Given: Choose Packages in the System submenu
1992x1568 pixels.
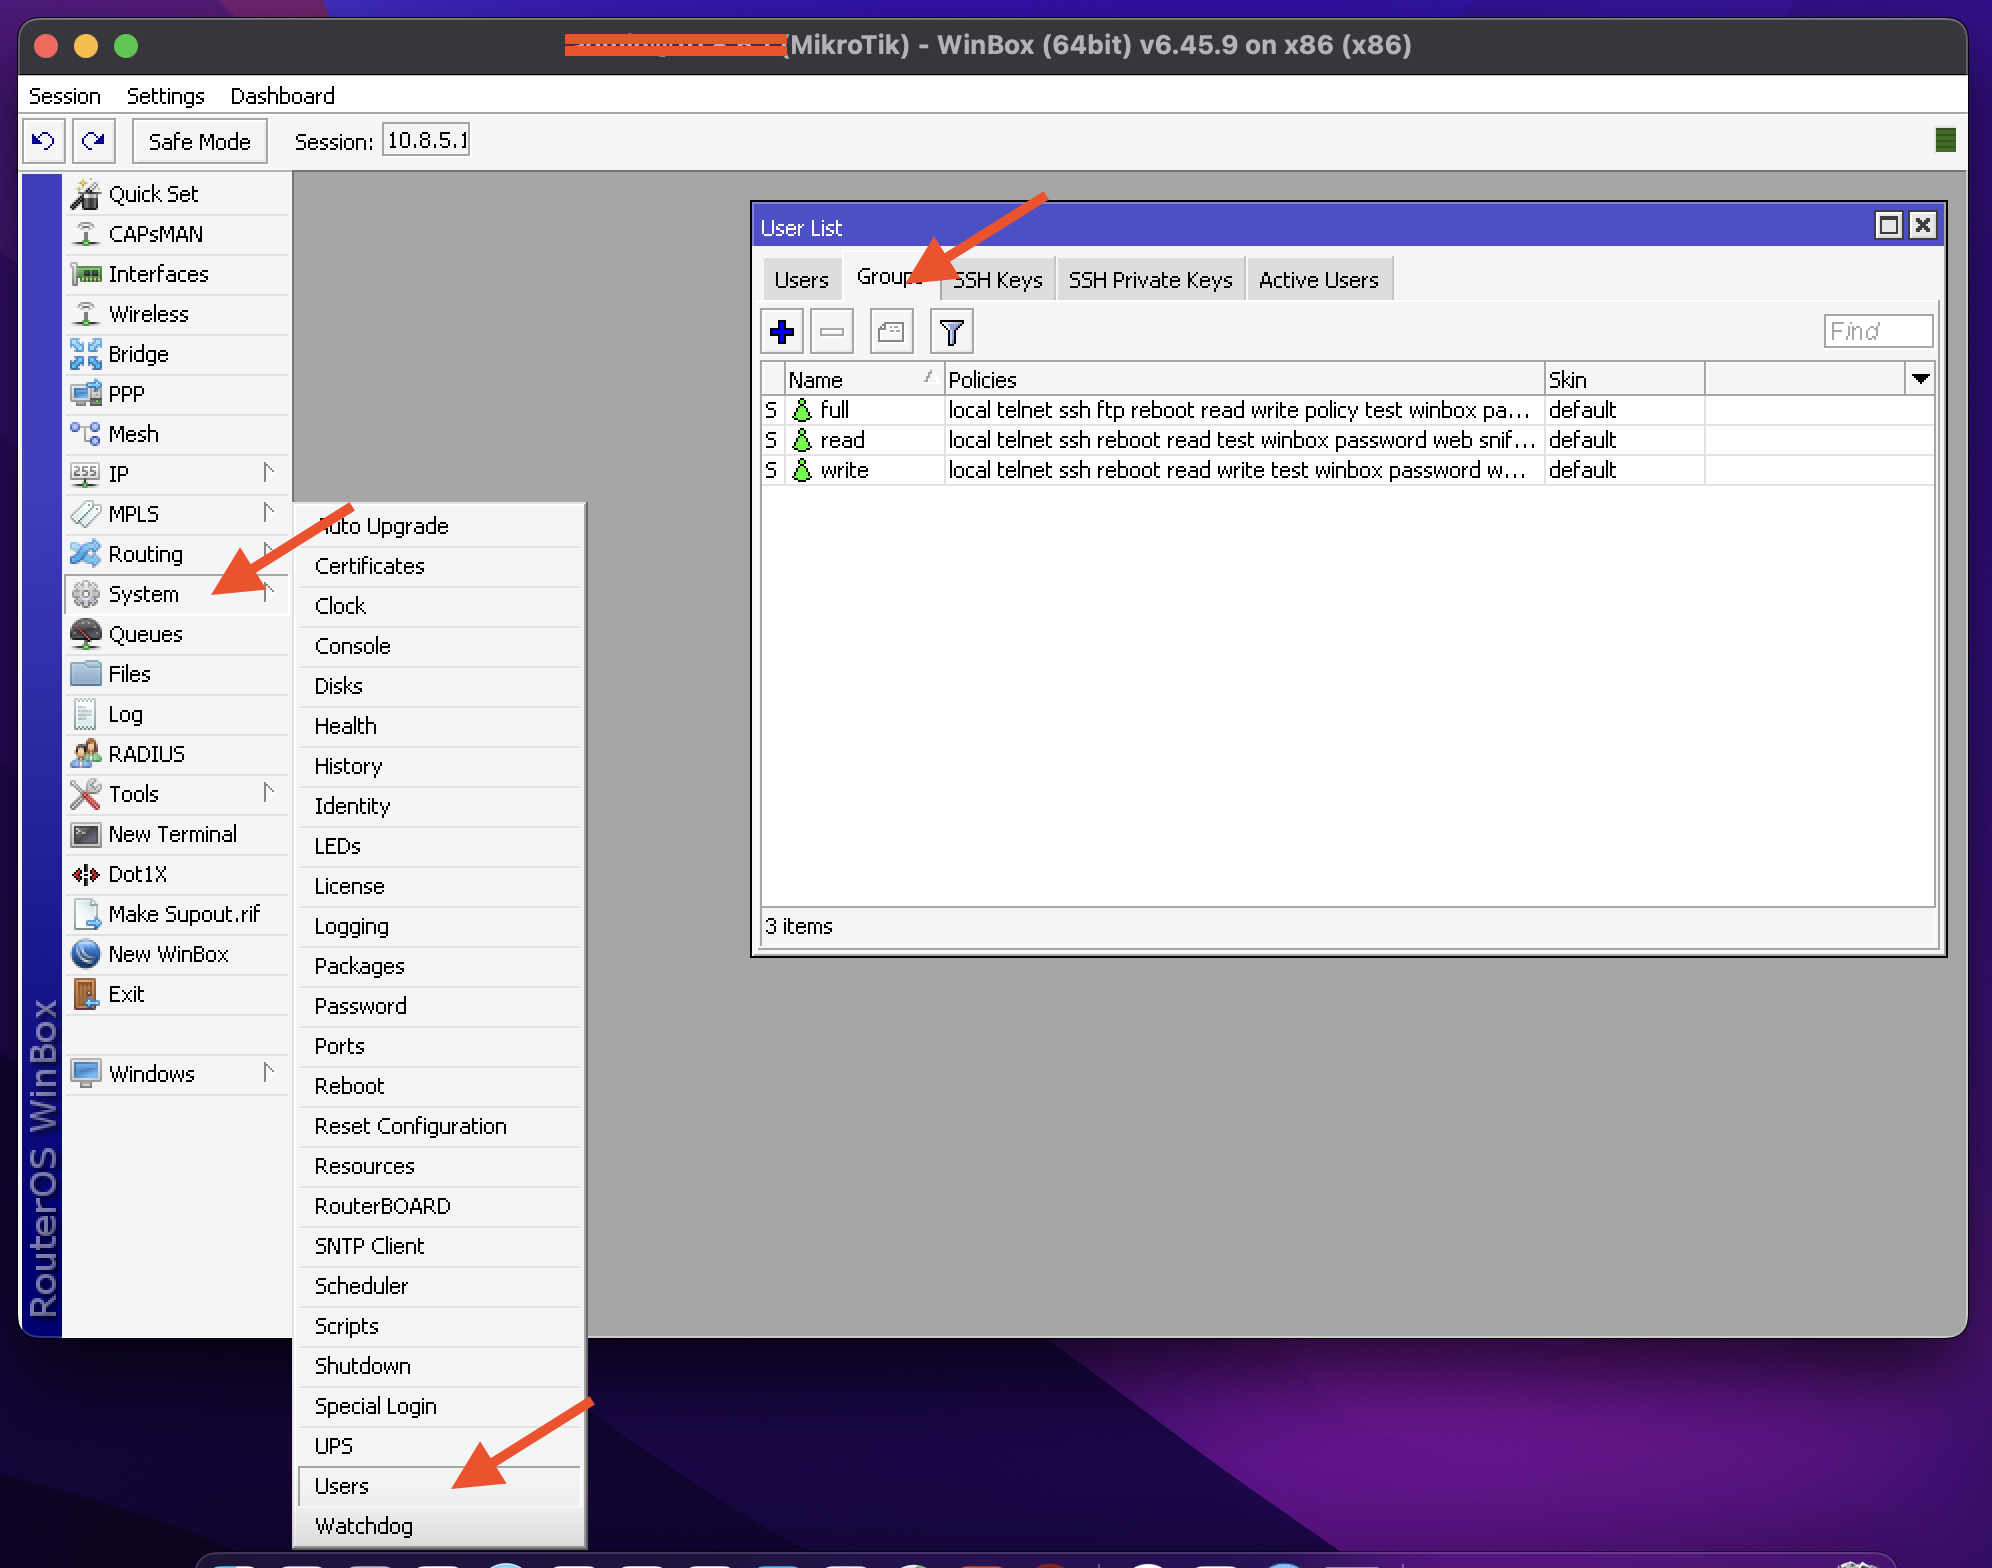Looking at the screenshot, I should coord(440,966).
